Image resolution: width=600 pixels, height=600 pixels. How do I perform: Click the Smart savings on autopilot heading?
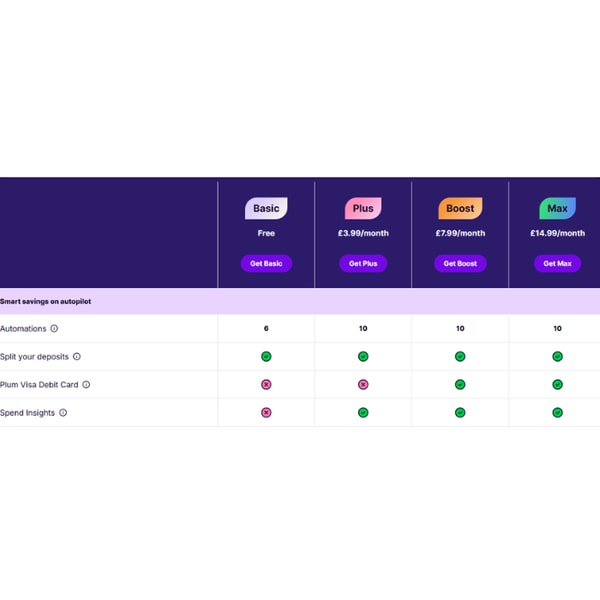point(46,302)
